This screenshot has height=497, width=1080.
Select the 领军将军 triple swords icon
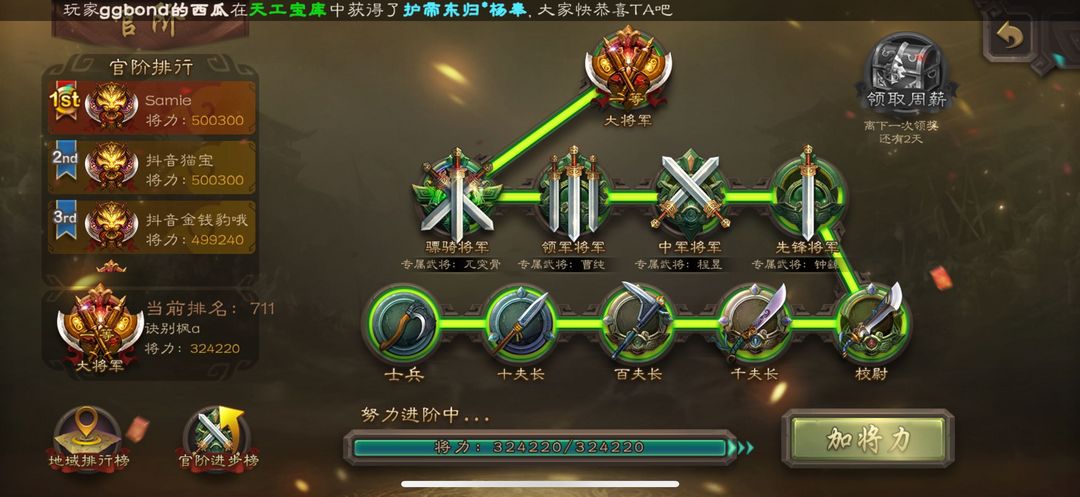tap(573, 195)
